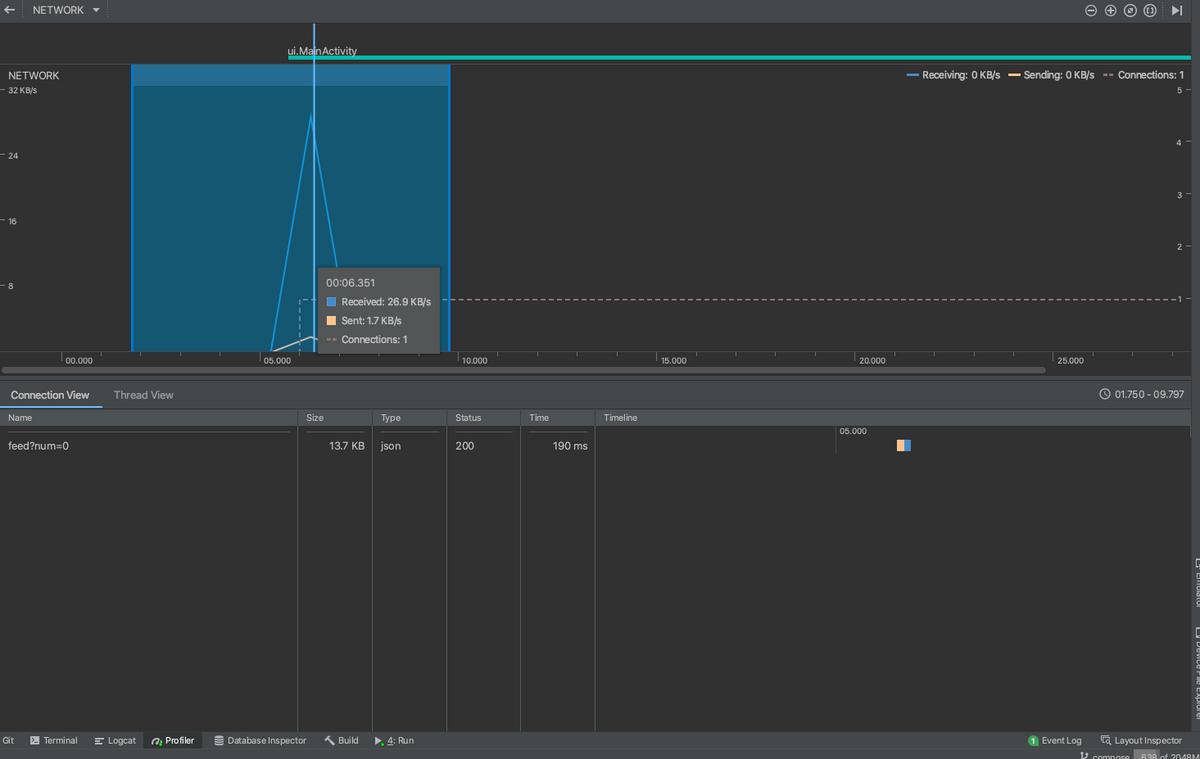Open the Logcat tool window

pyautogui.click(x=115, y=741)
